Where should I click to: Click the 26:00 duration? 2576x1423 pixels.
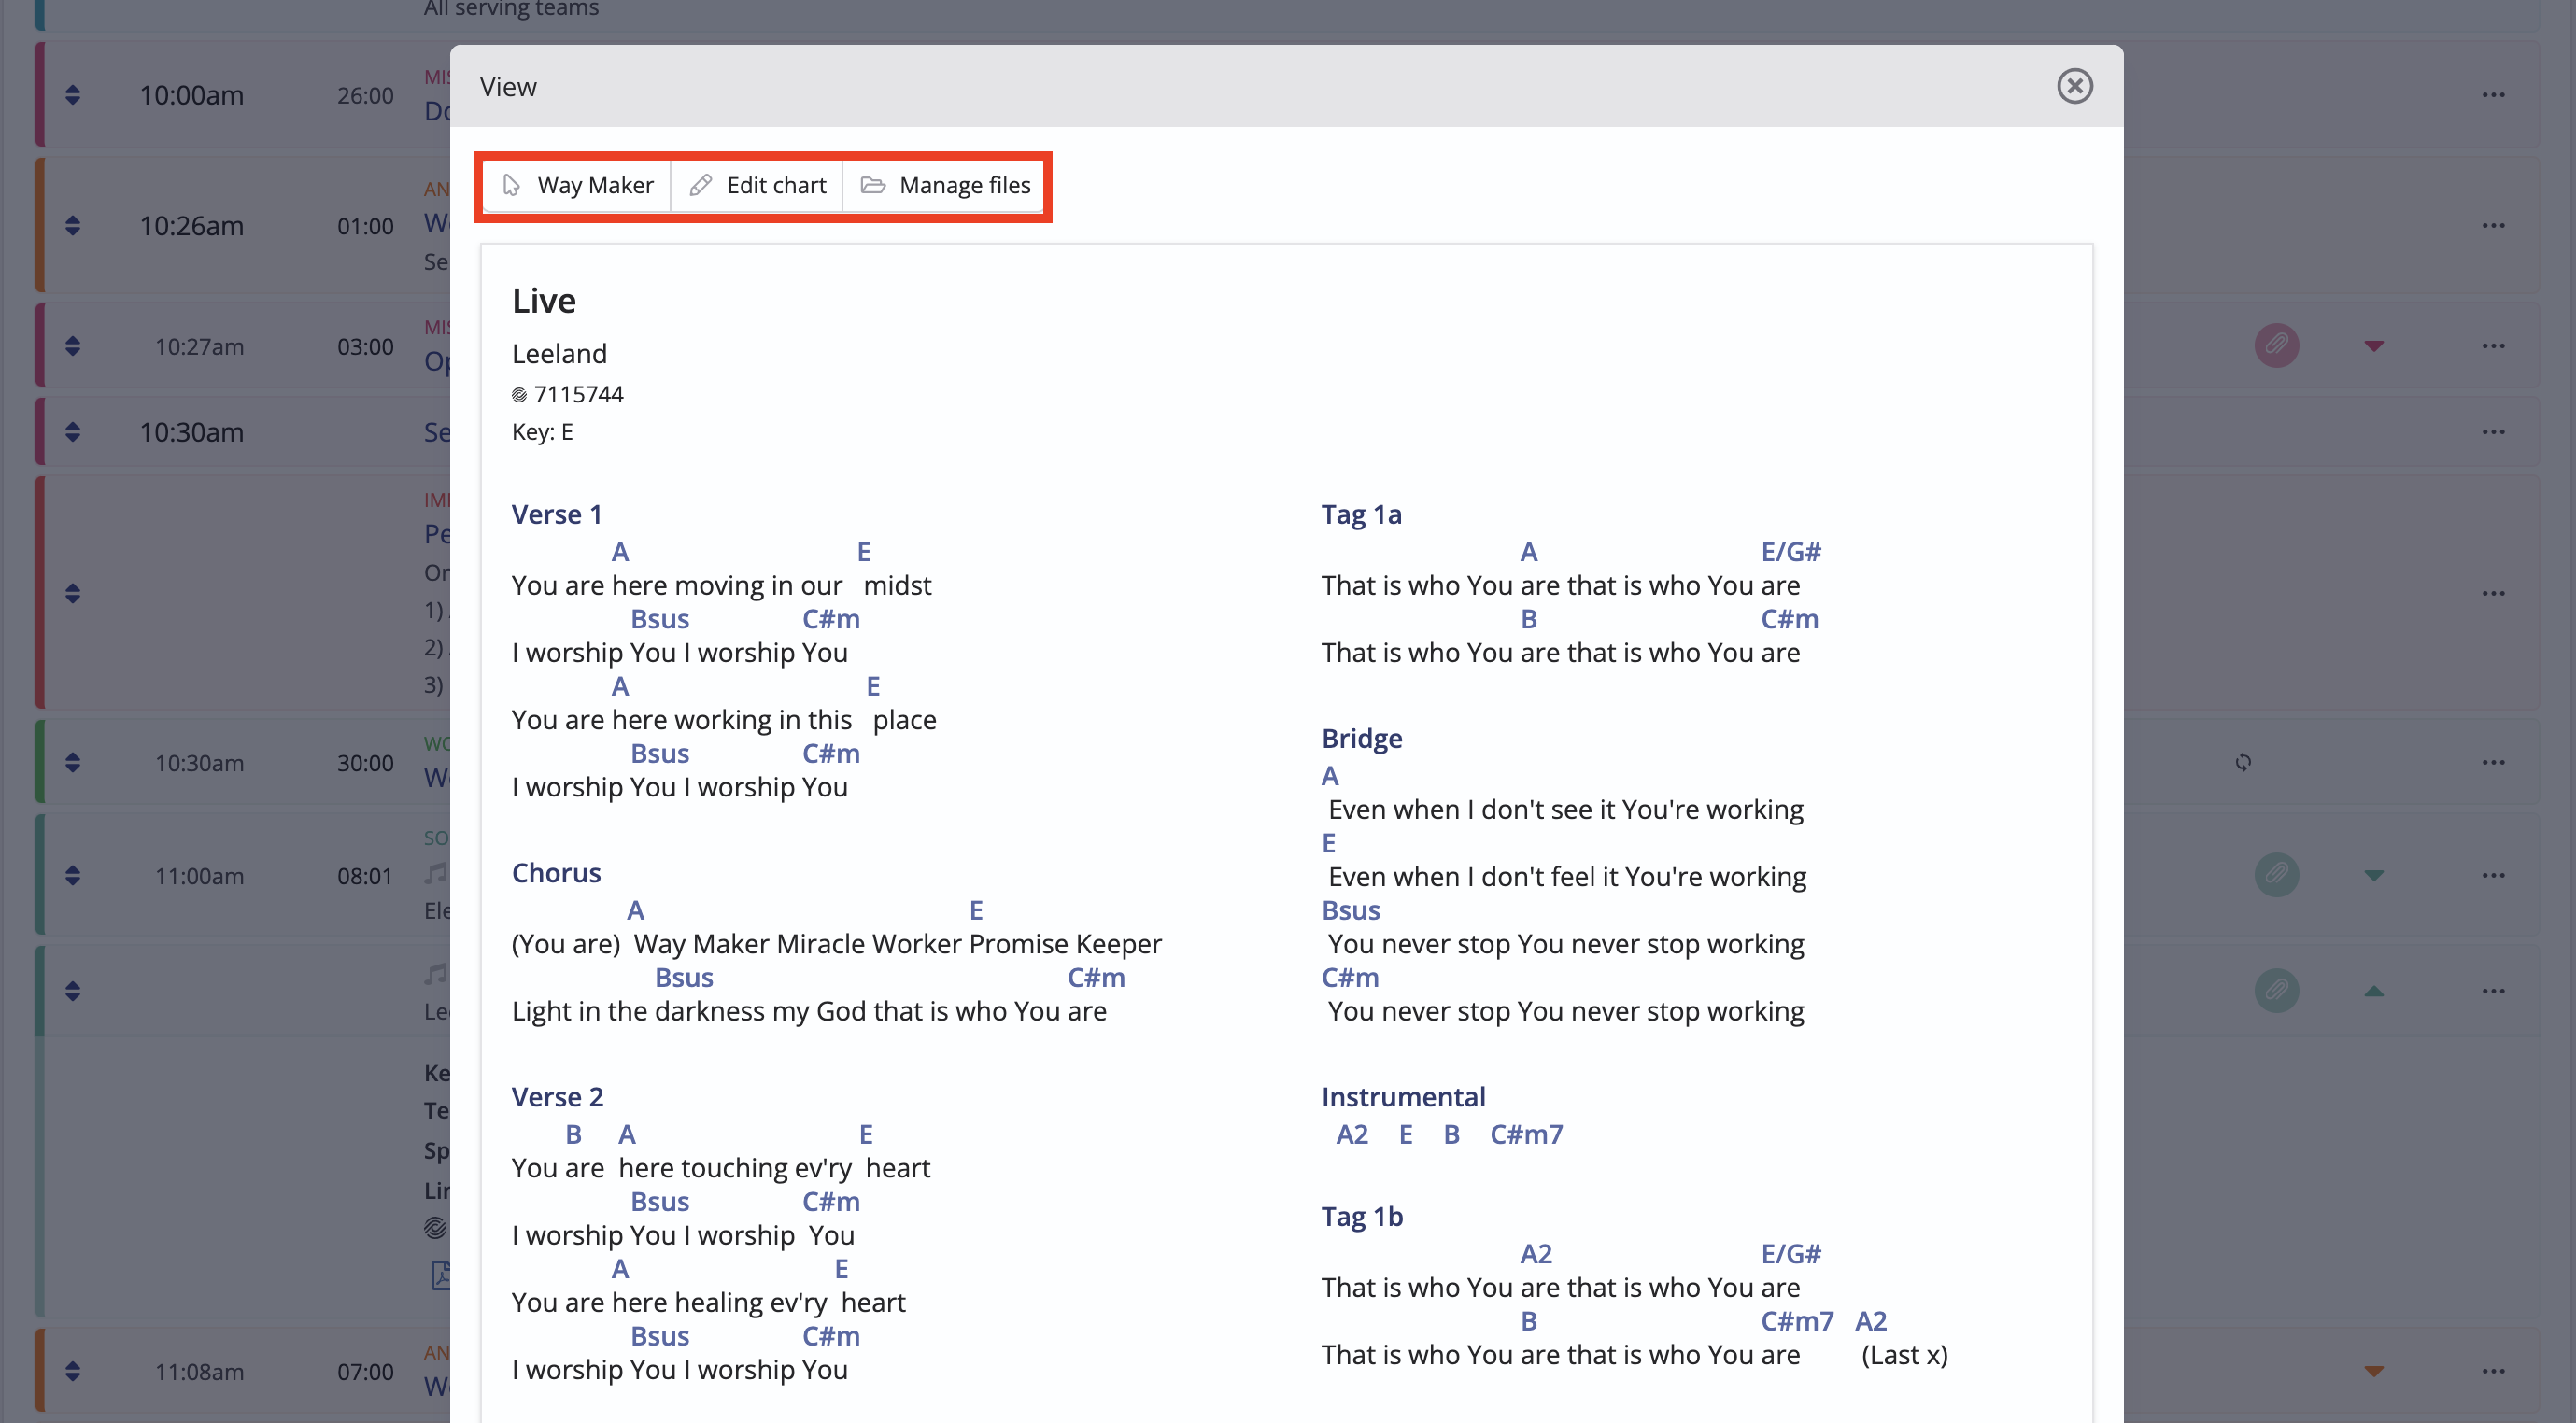coord(365,95)
